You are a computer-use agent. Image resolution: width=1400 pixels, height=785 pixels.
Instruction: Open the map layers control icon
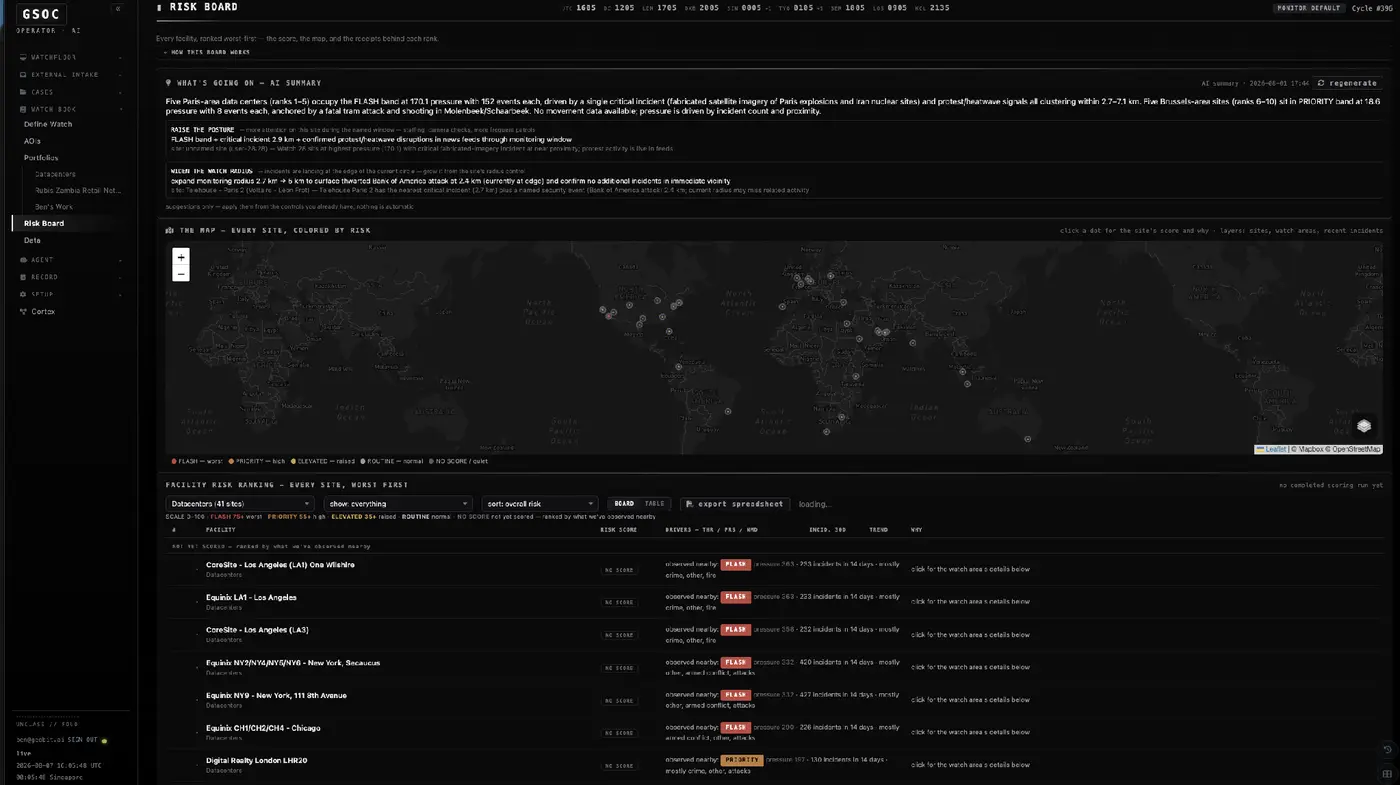(1364, 425)
